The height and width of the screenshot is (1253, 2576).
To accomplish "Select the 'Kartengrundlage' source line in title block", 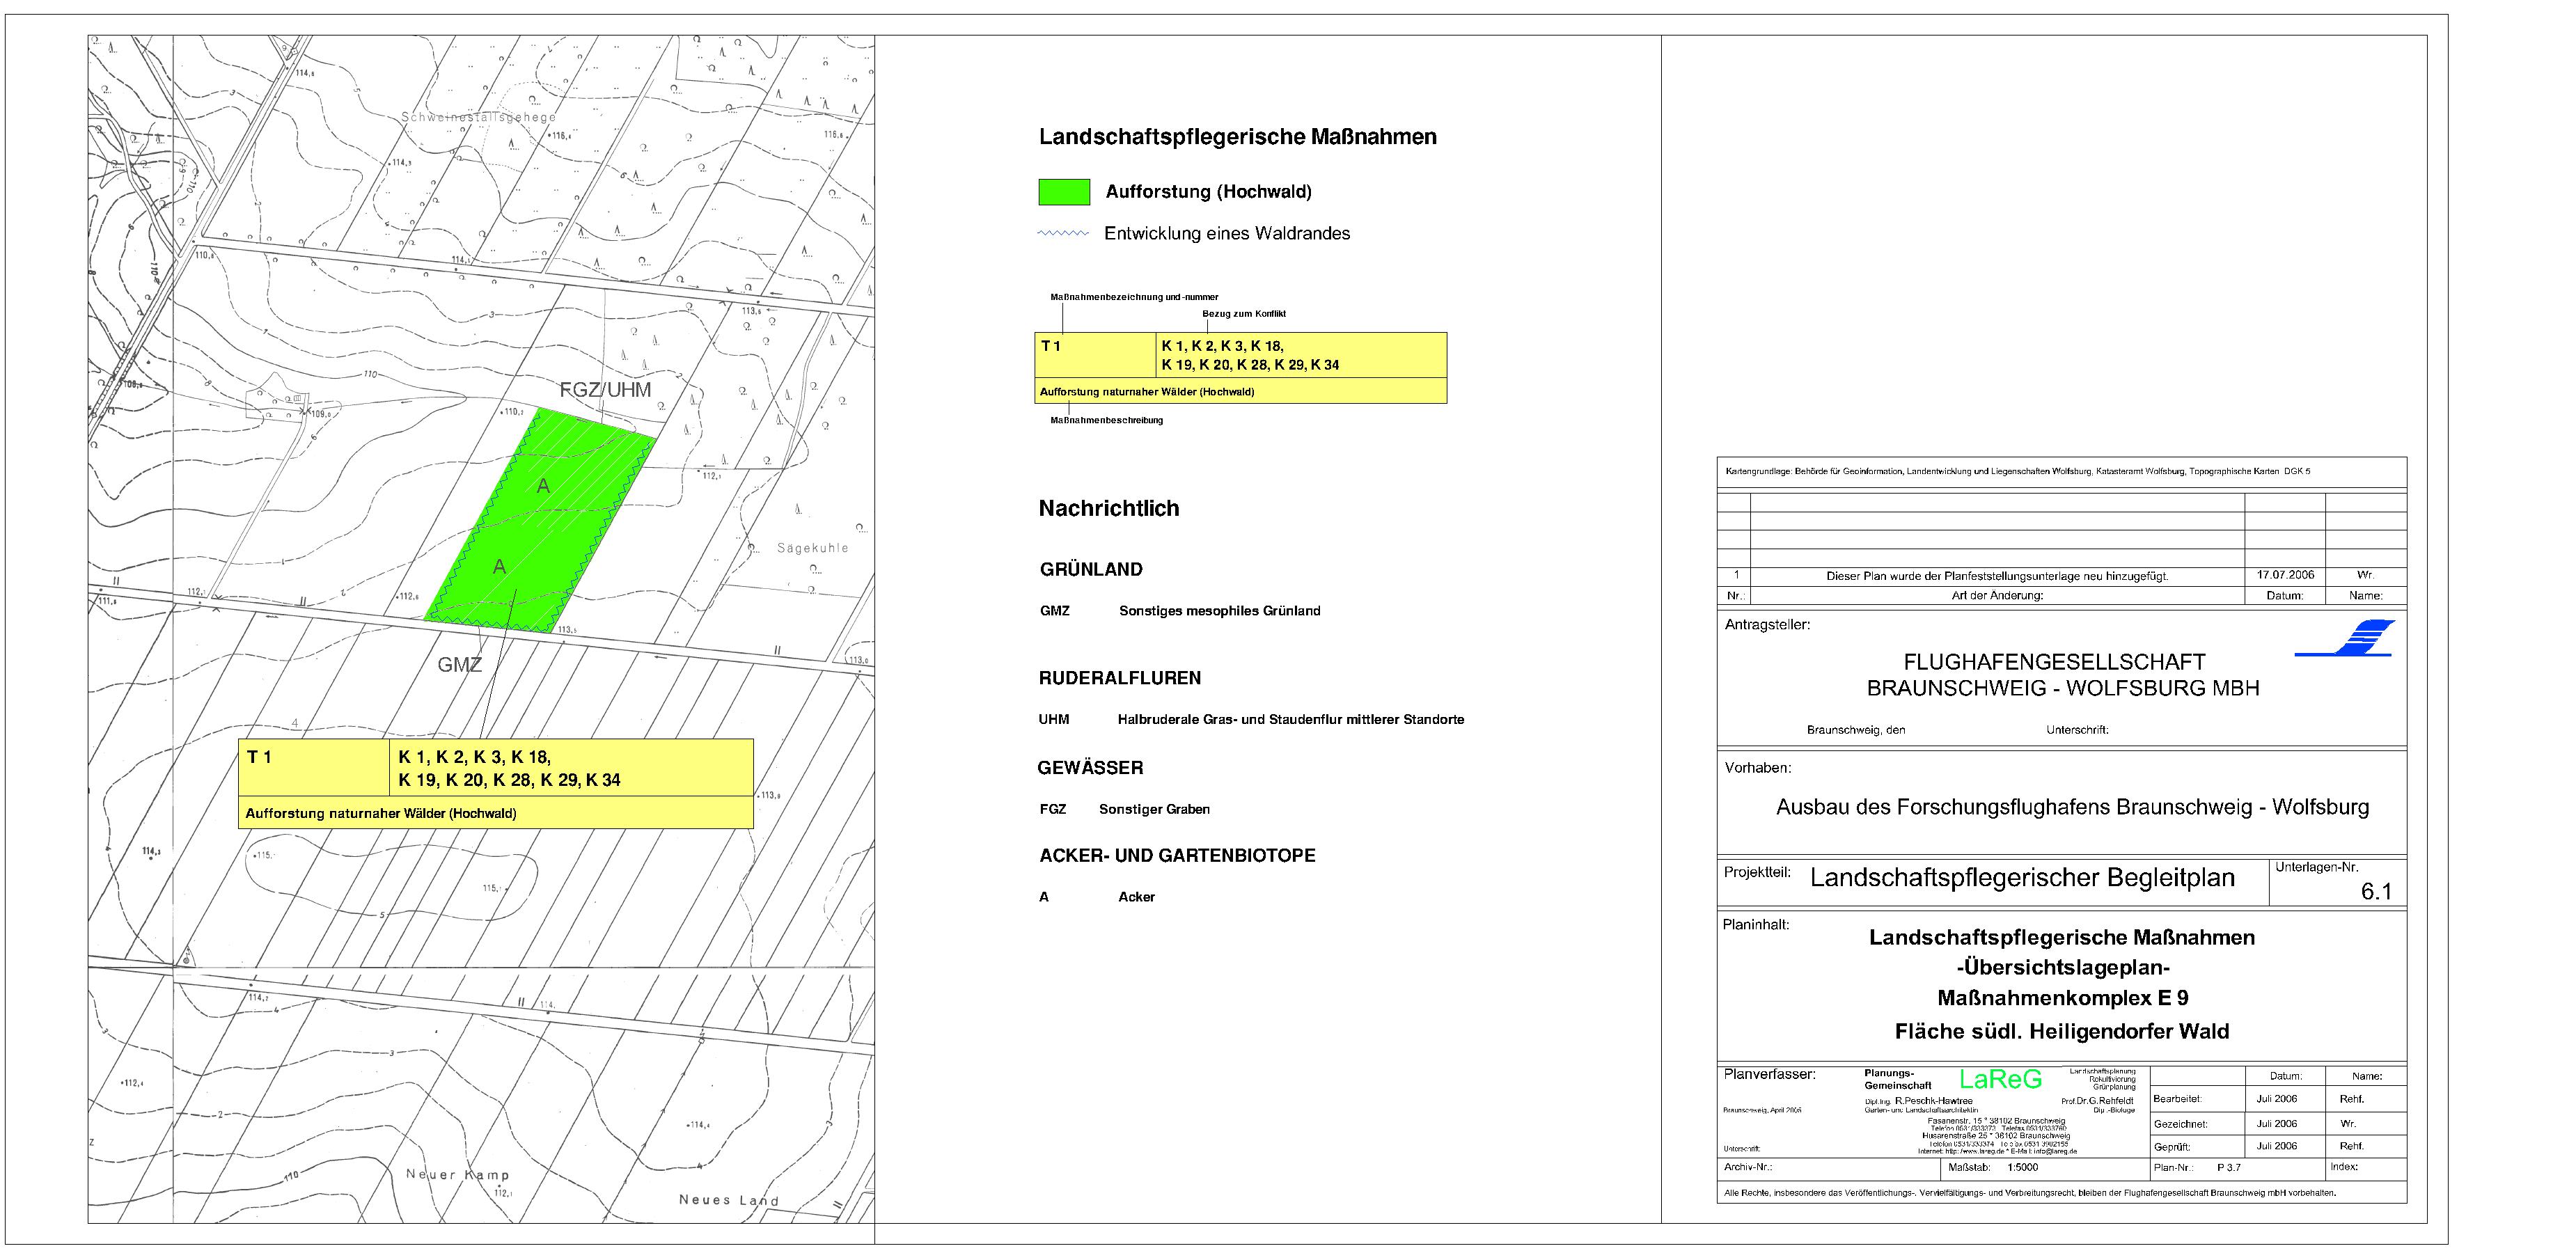I will click(x=2018, y=471).
